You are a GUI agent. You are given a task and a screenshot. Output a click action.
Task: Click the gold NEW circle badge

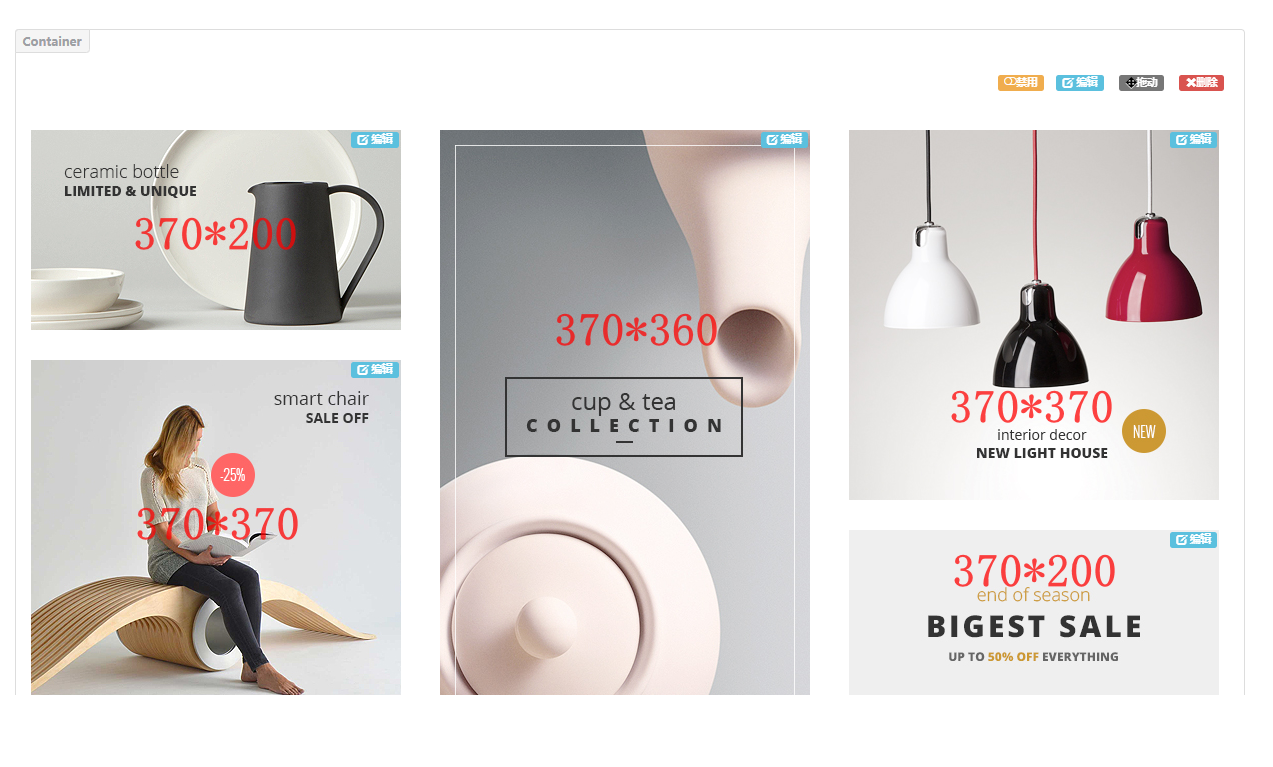(1144, 431)
